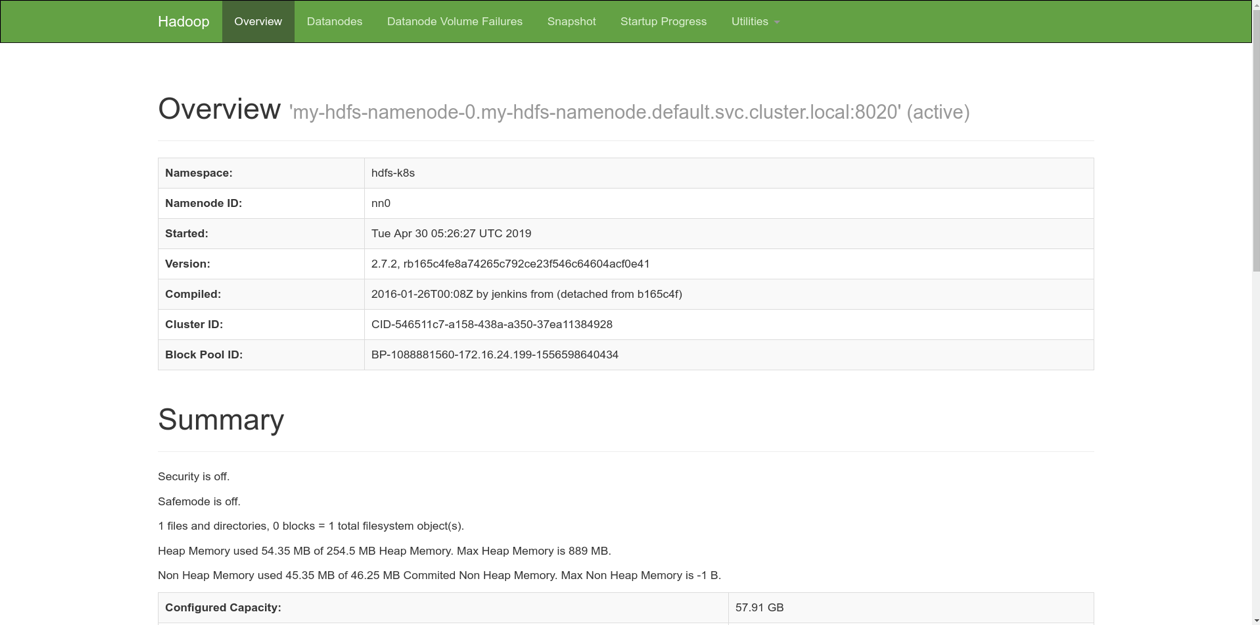Click the Block Pool ID: label cell

(261, 355)
